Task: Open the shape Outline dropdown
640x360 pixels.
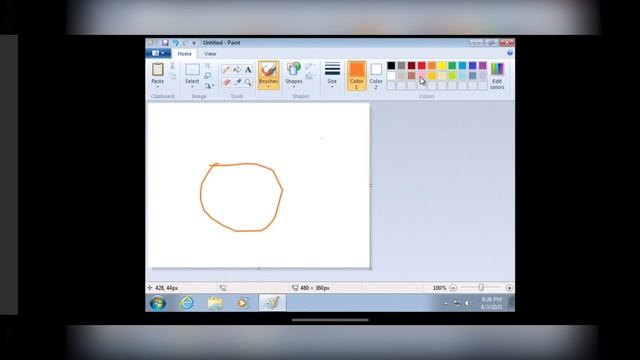Action: (x=310, y=66)
